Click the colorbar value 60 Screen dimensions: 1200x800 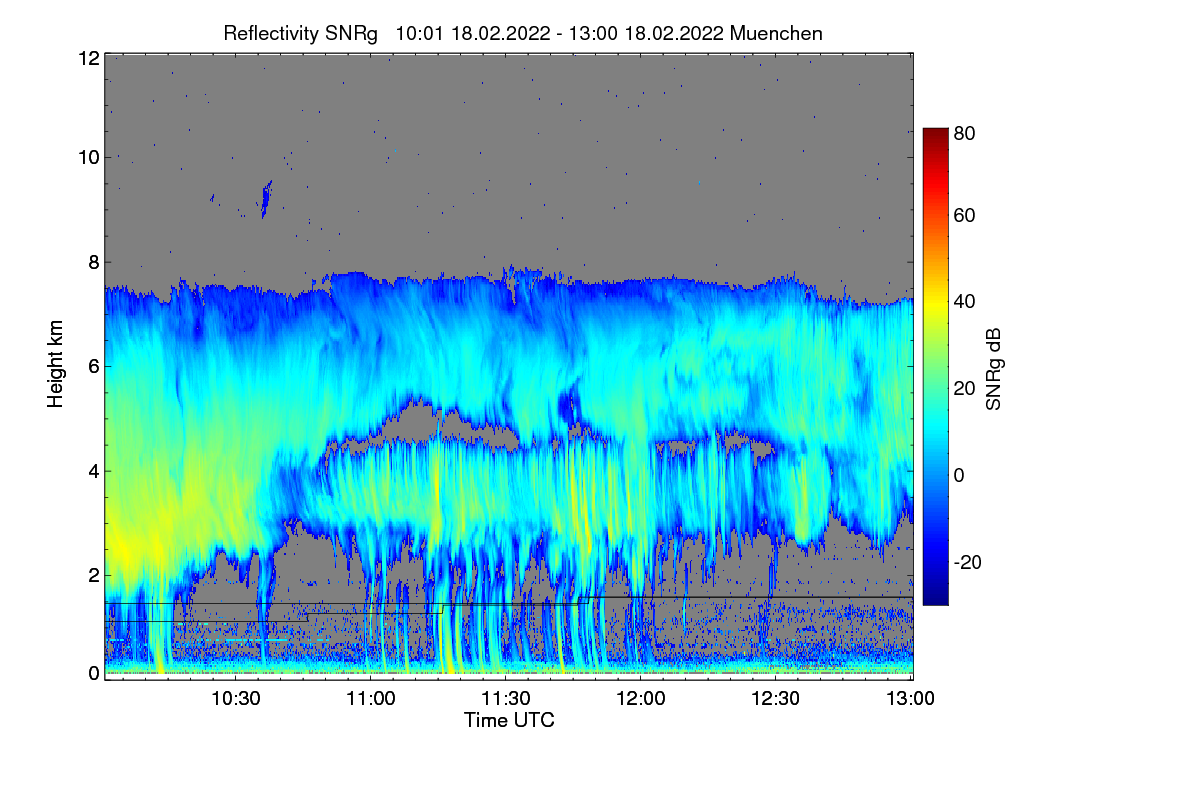pyautogui.click(x=965, y=215)
